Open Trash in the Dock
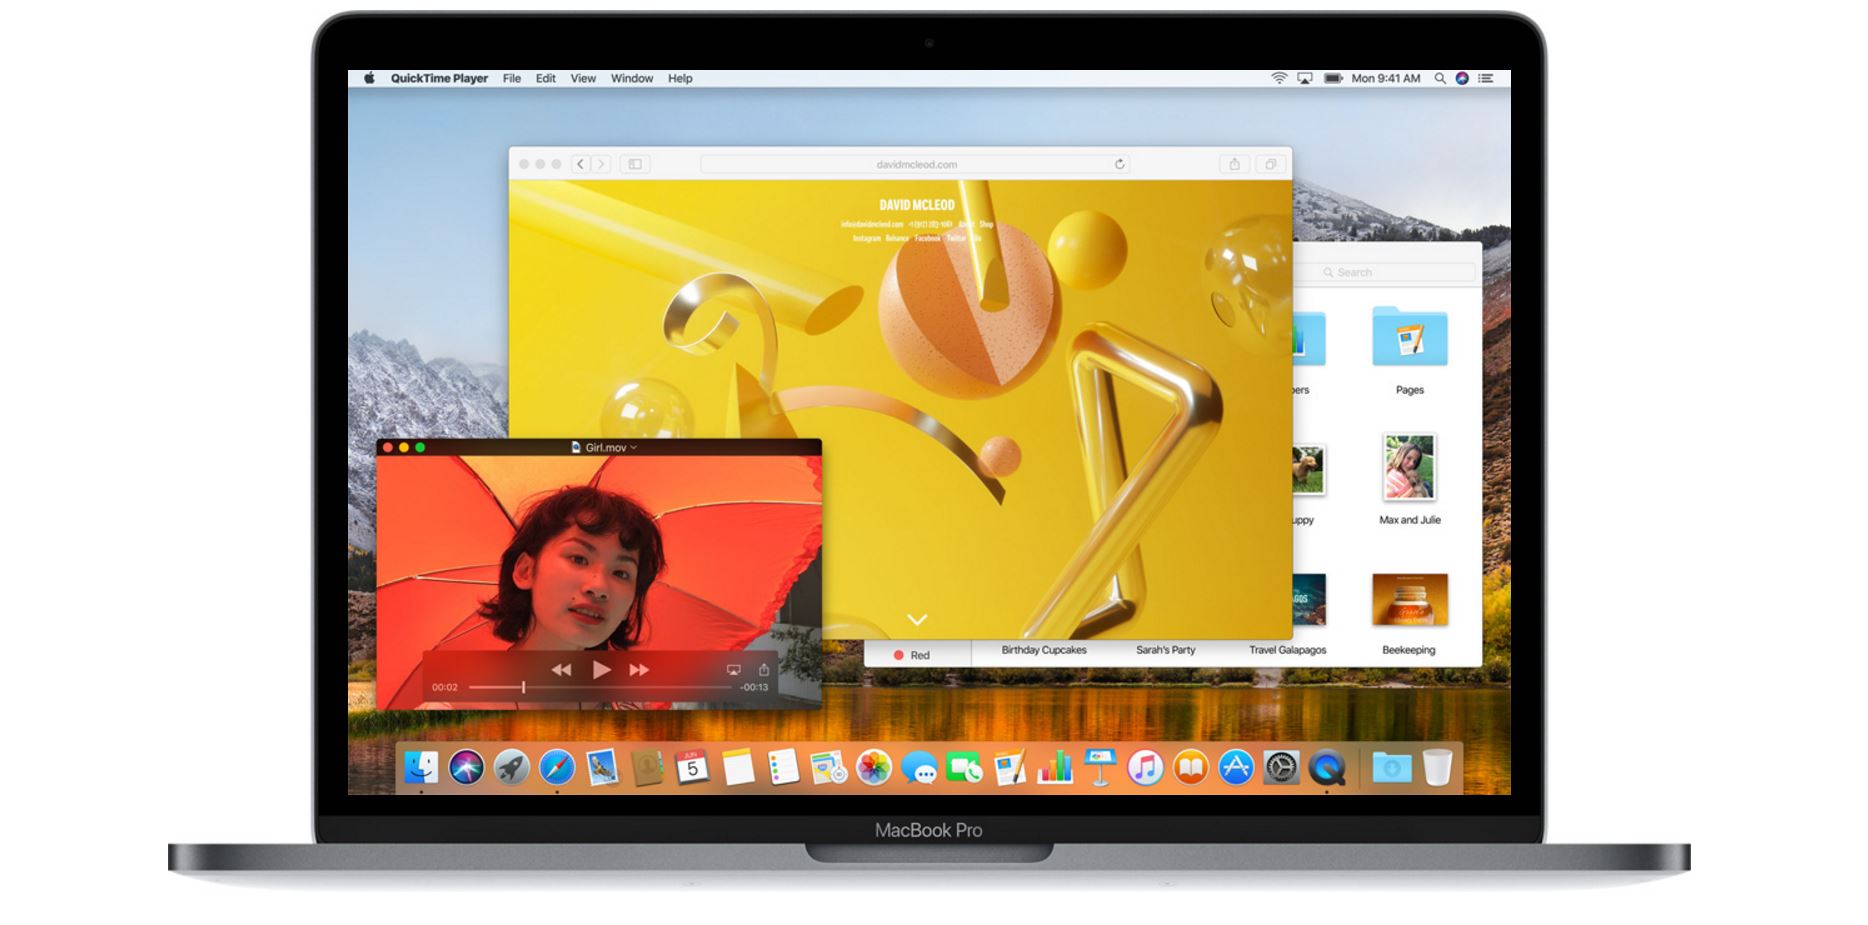The height and width of the screenshot is (925, 1868). (1437, 768)
